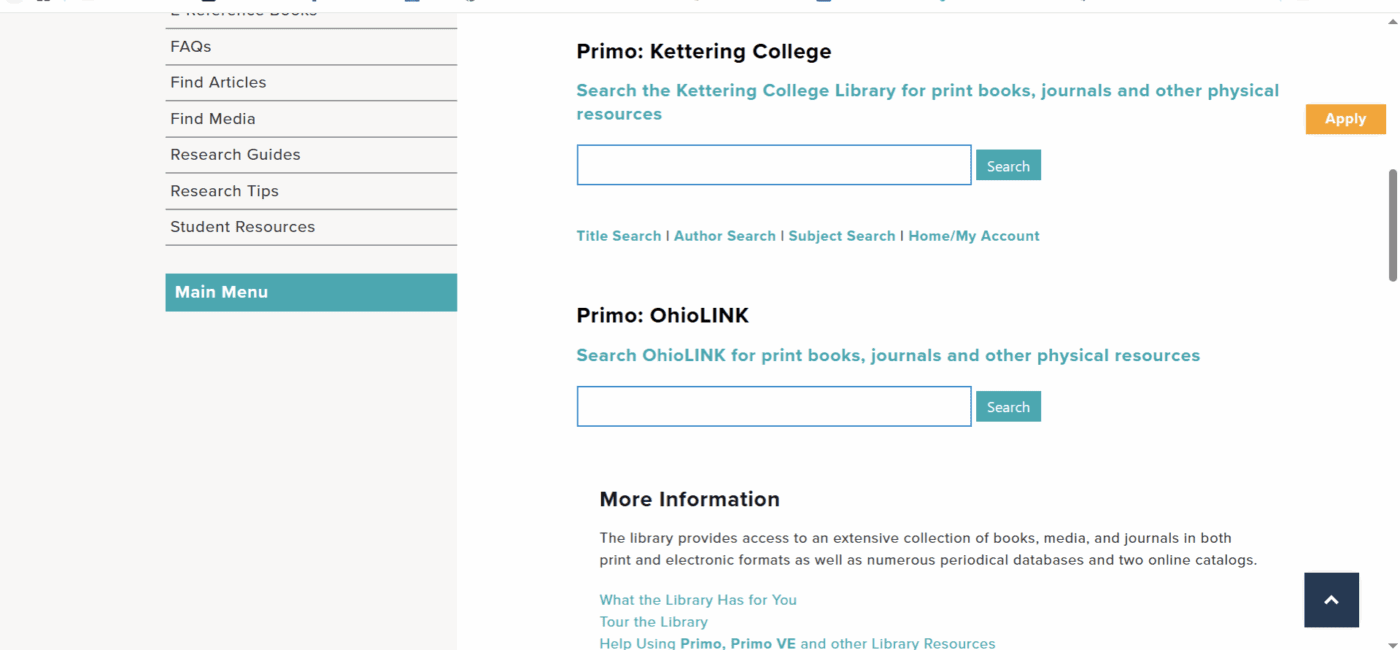Click the Kettering College search input field
This screenshot has width=1400, height=650.
[x=773, y=165]
